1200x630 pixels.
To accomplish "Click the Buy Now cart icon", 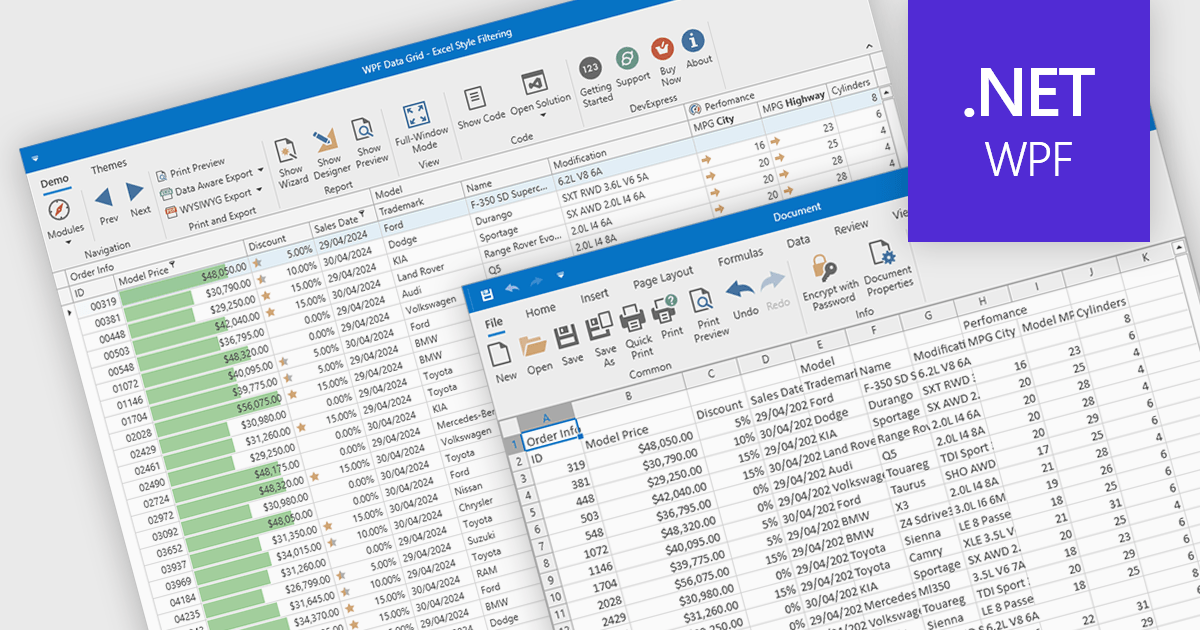I will 663,48.
